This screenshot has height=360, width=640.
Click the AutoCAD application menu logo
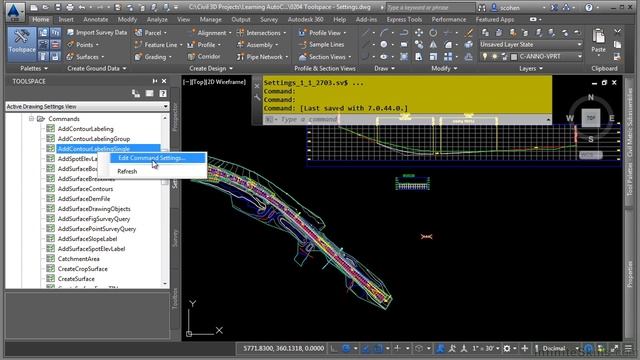click(14, 11)
